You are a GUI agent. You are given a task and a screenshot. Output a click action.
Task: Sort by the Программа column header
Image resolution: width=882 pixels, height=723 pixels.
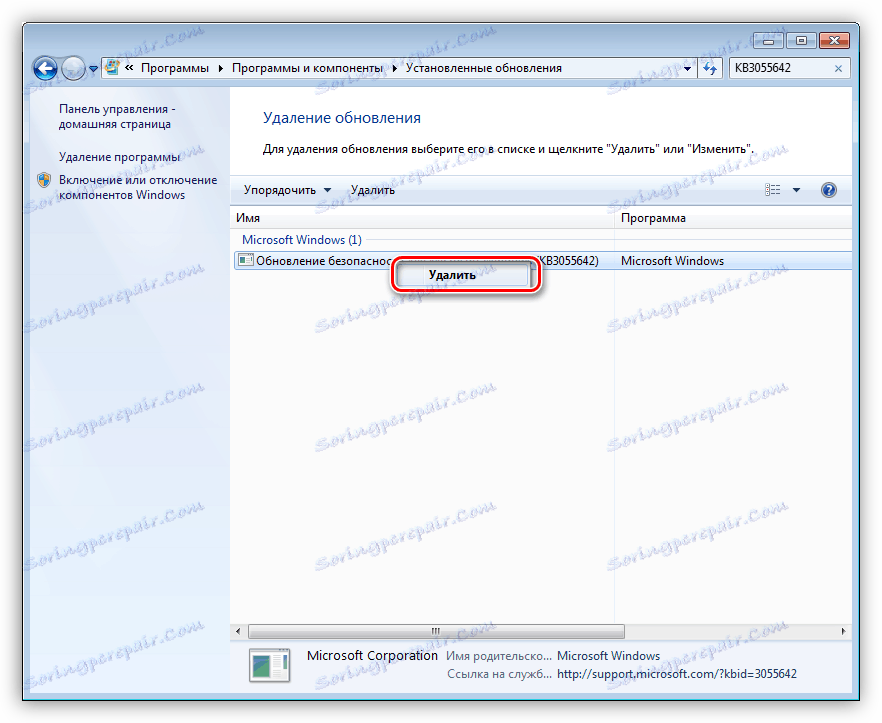tap(732, 218)
